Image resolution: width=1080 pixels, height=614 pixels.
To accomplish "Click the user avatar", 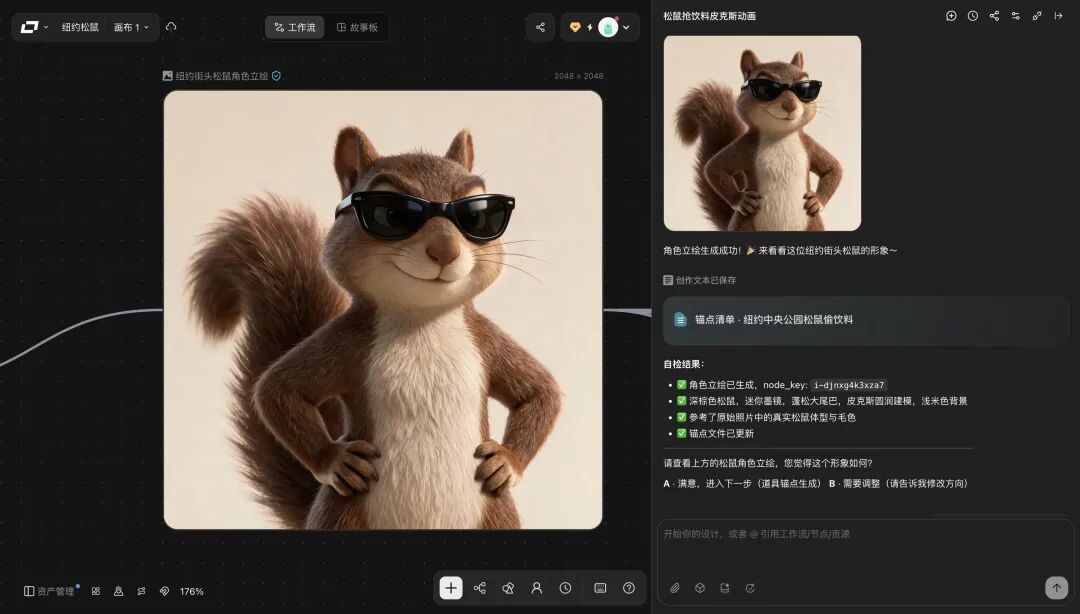I will [x=608, y=27].
